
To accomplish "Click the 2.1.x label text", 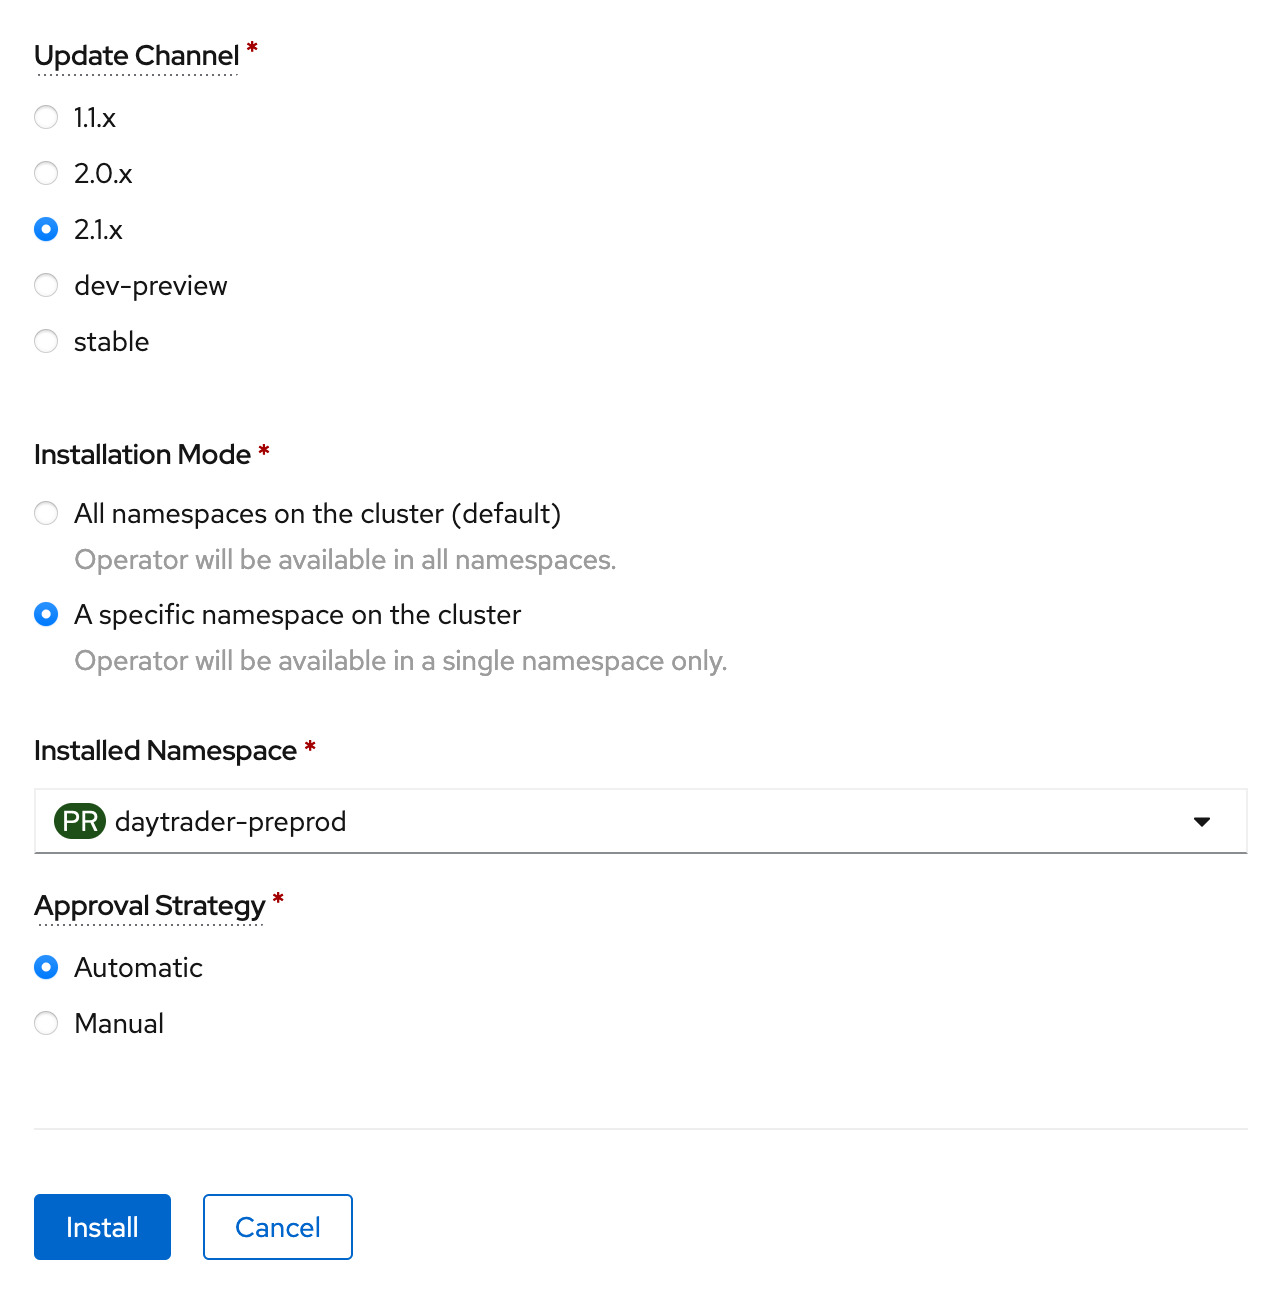I will [98, 230].
